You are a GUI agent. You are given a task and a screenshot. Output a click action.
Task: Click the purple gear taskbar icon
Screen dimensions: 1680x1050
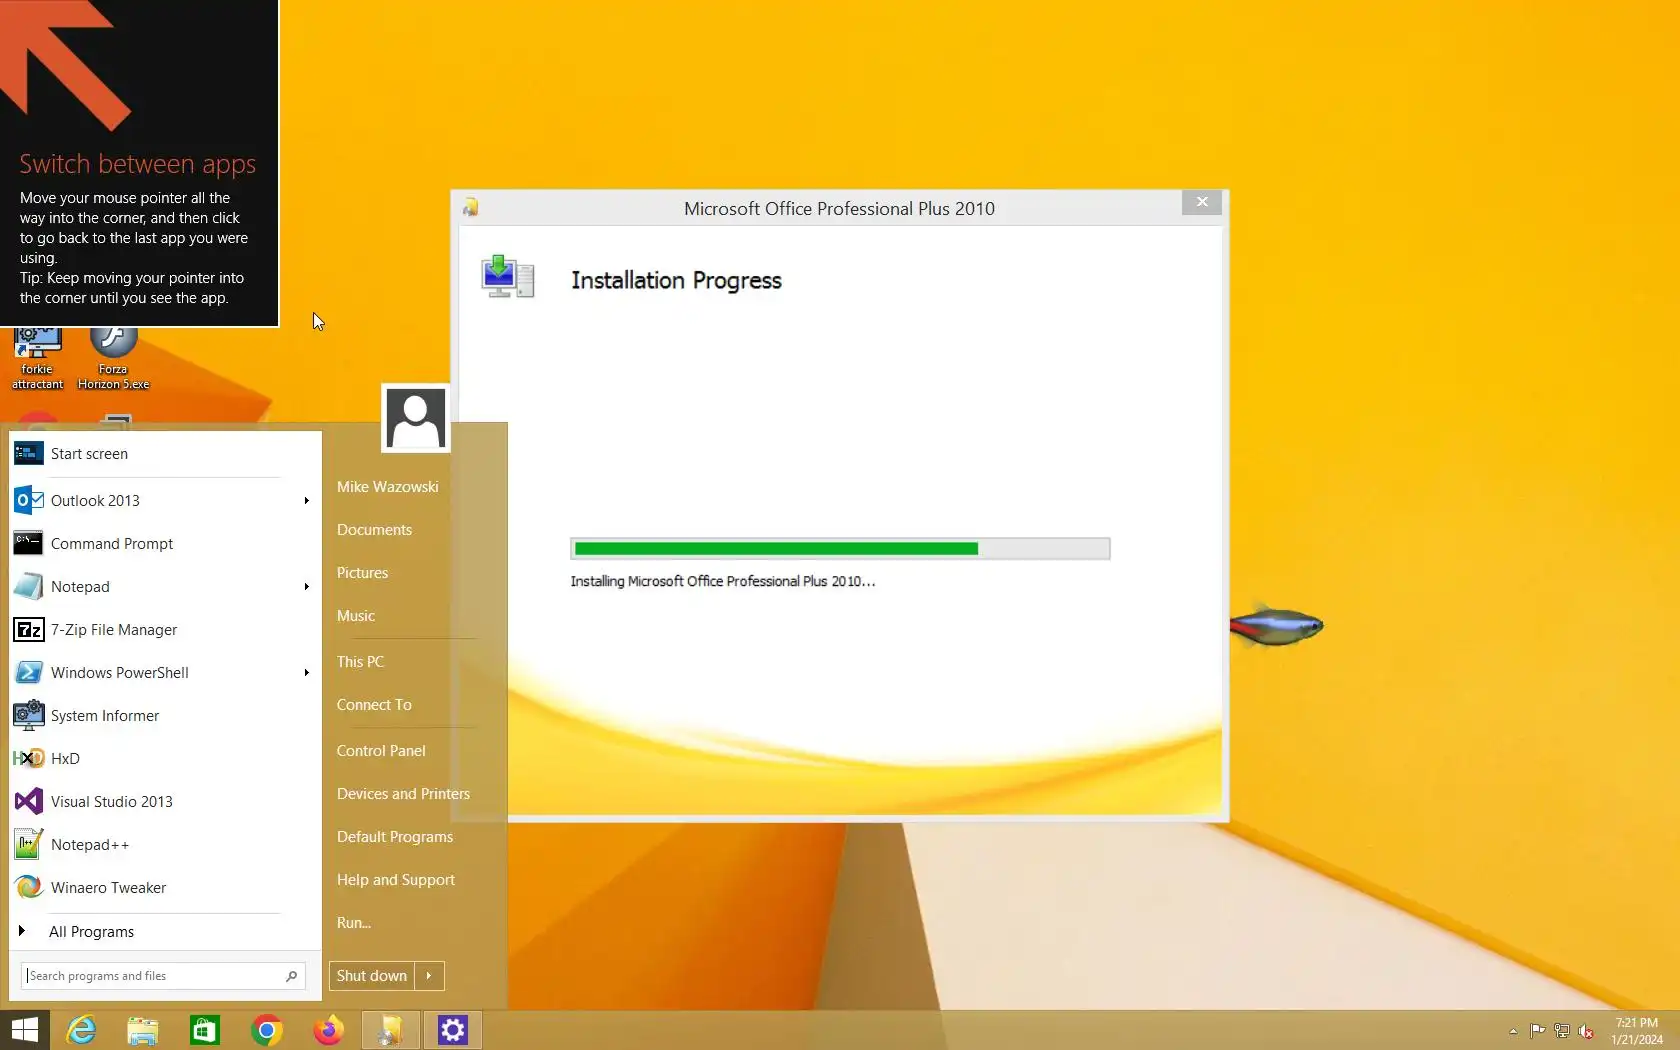click(x=453, y=1030)
